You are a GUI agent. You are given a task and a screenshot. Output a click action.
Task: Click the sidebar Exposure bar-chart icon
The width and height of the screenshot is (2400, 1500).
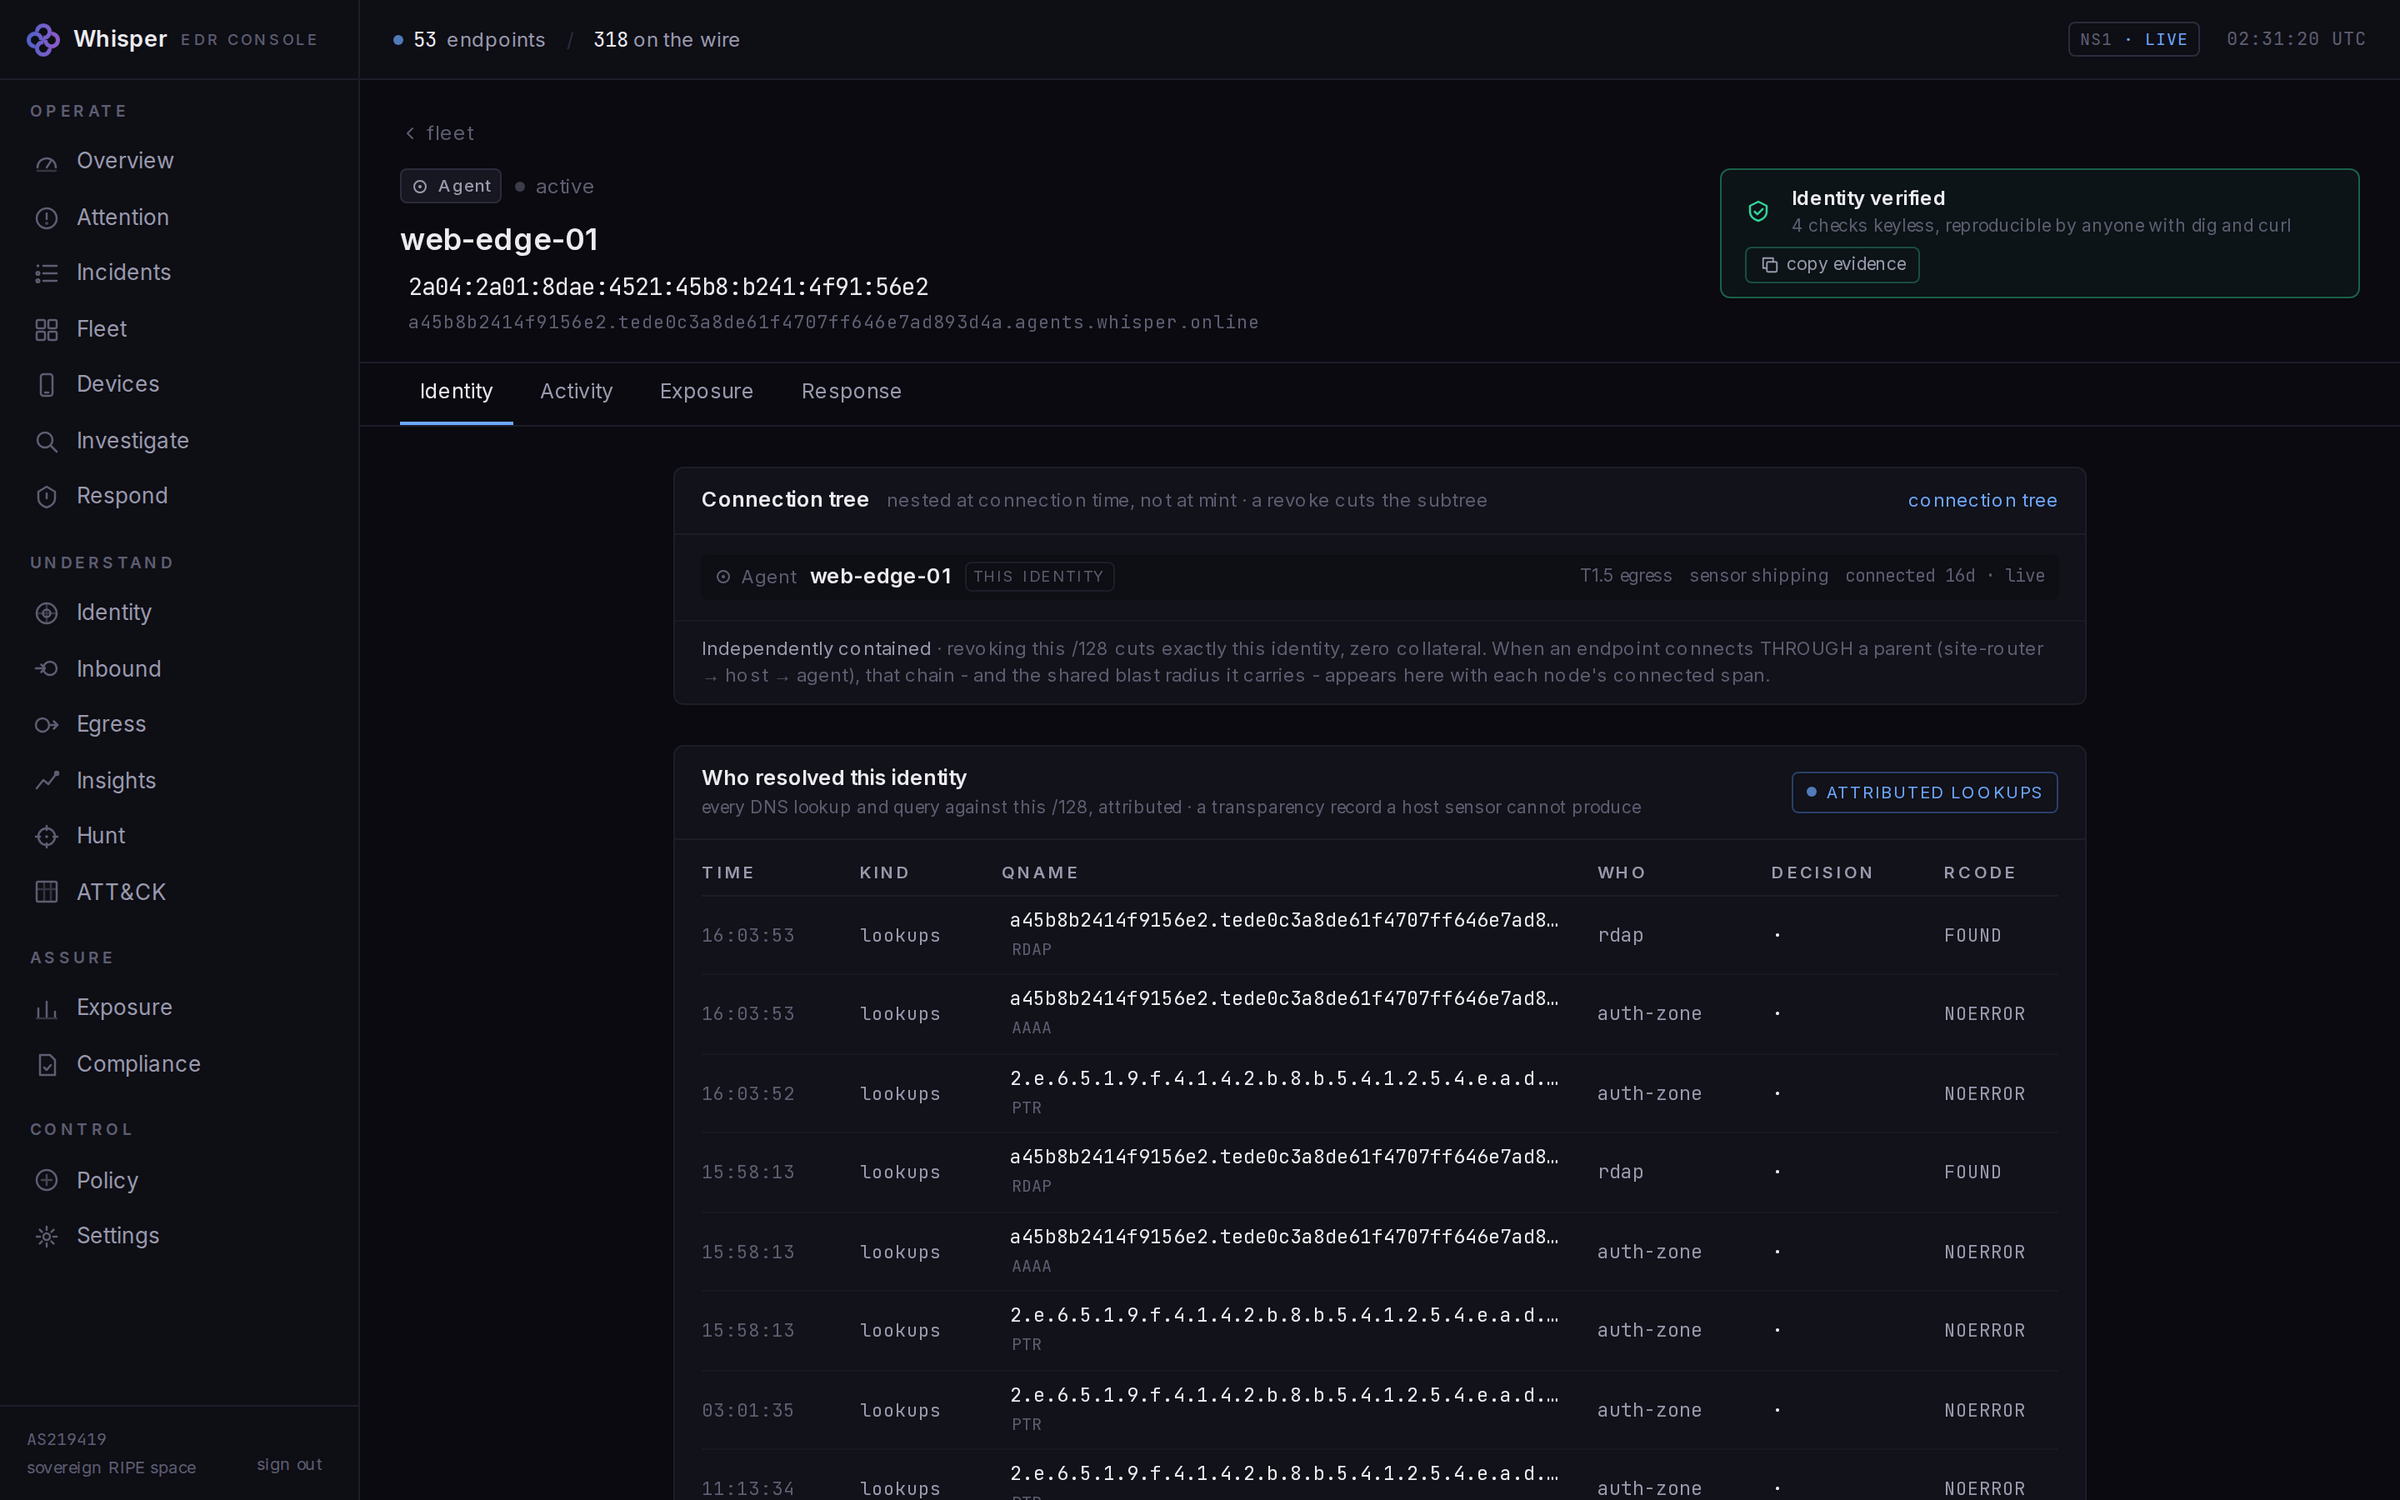(x=46, y=1009)
